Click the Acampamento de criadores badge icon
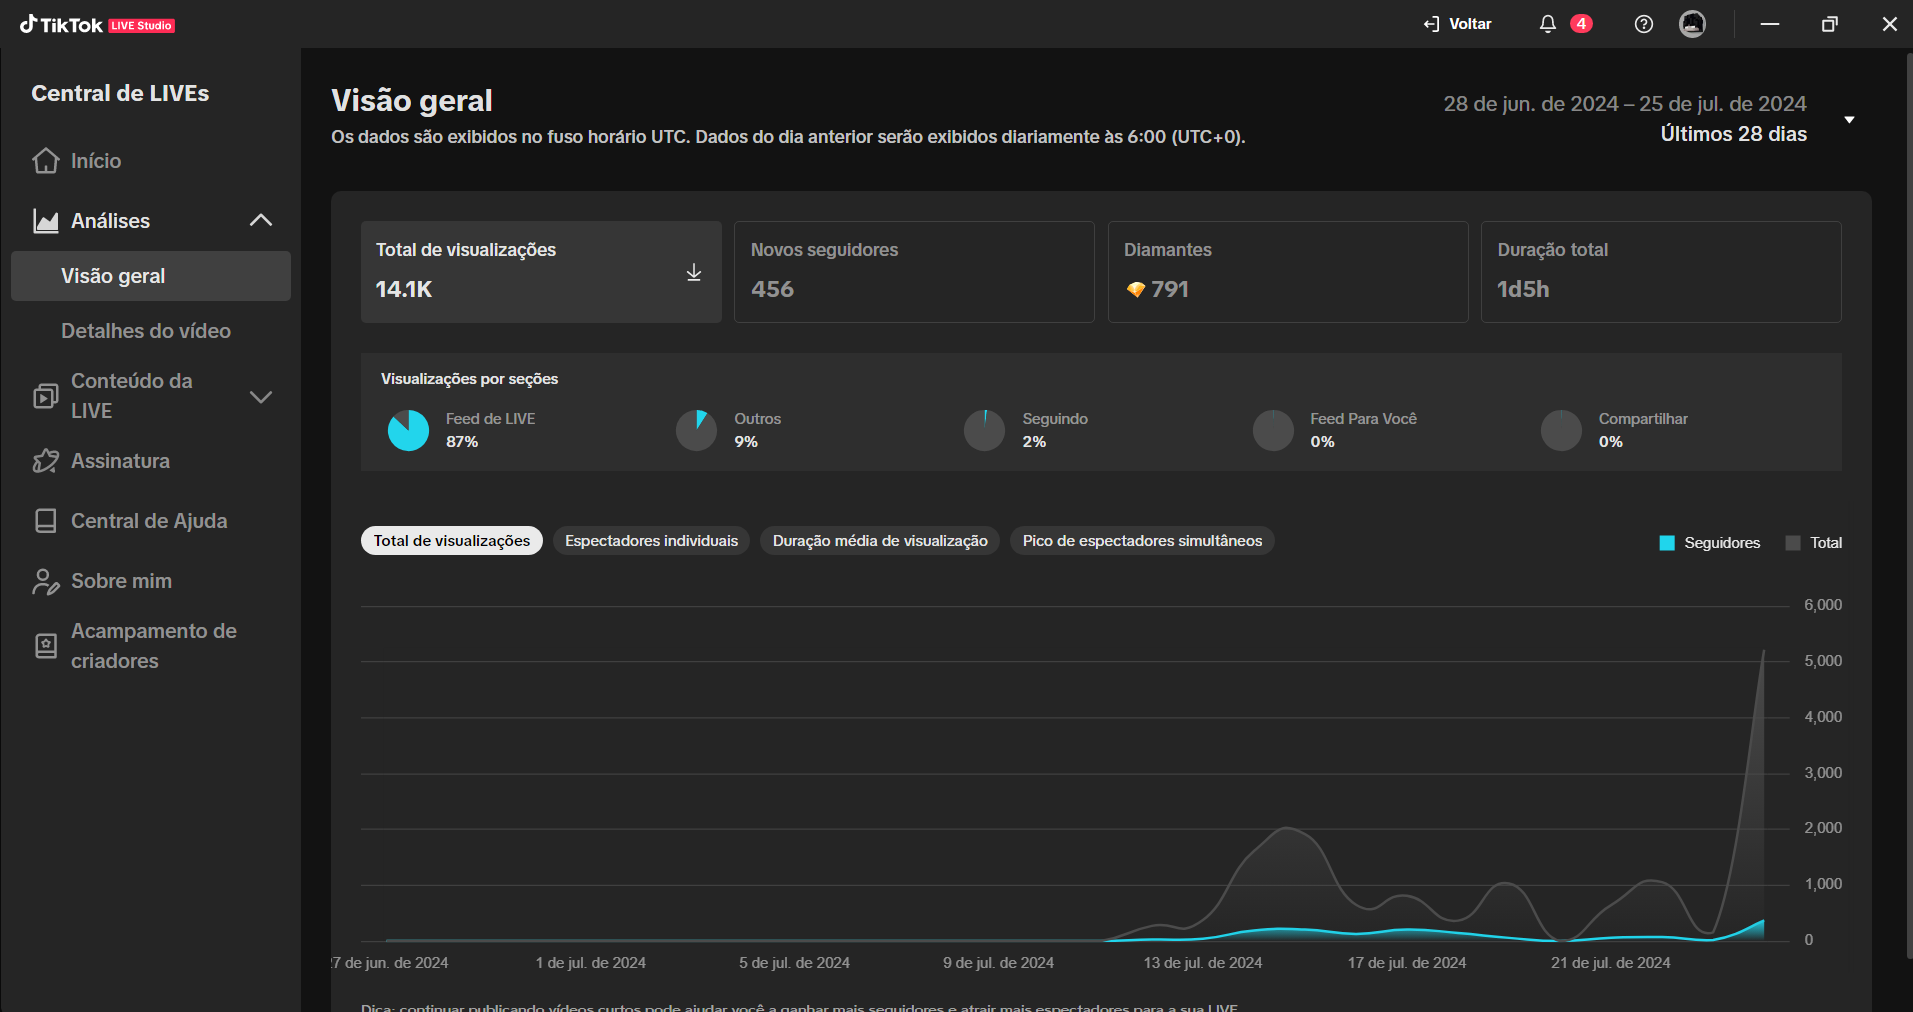 pos(46,646)
